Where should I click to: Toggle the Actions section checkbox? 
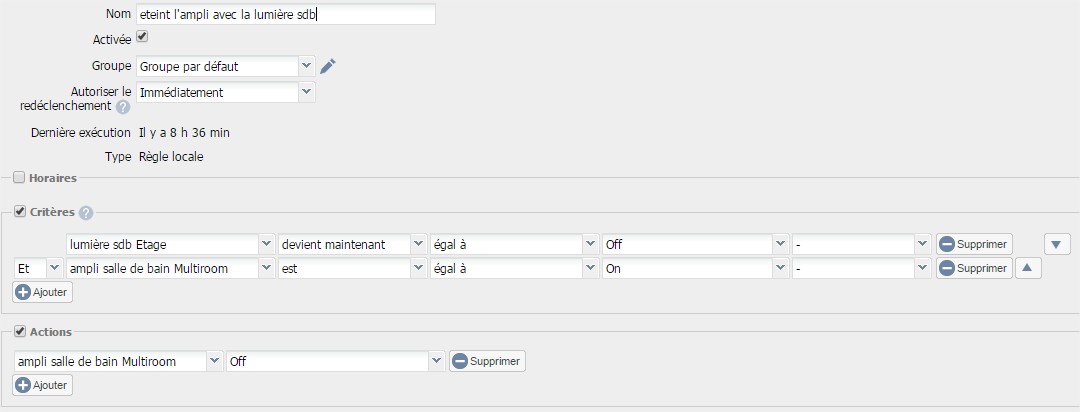[19, 331]
